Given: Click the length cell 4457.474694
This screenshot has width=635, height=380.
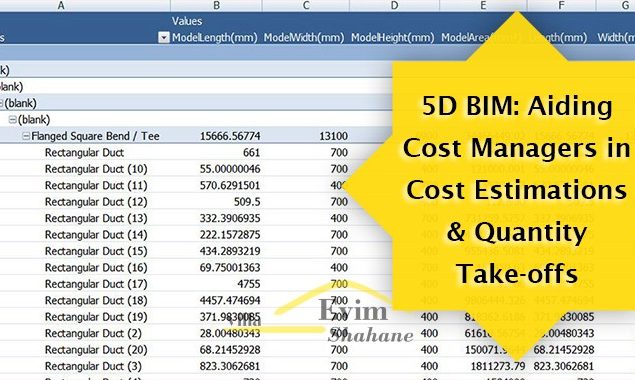Looking at the screenshot, I should (x=230, y=301).
